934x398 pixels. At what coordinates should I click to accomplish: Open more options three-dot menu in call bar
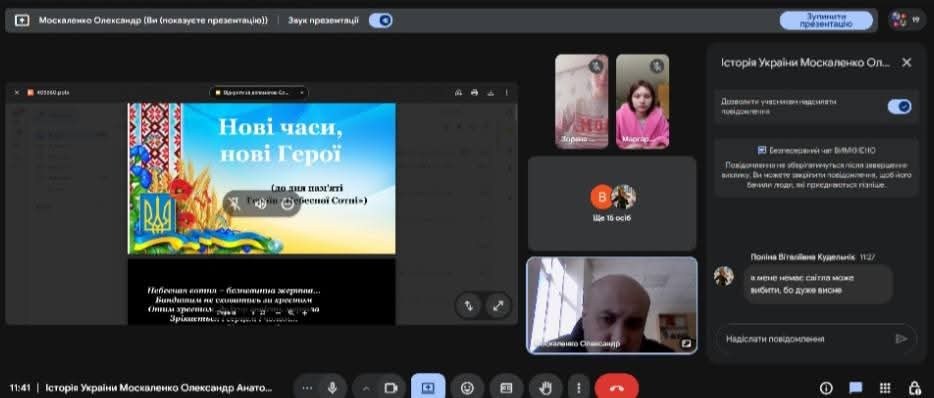click(x=578, y=388)
